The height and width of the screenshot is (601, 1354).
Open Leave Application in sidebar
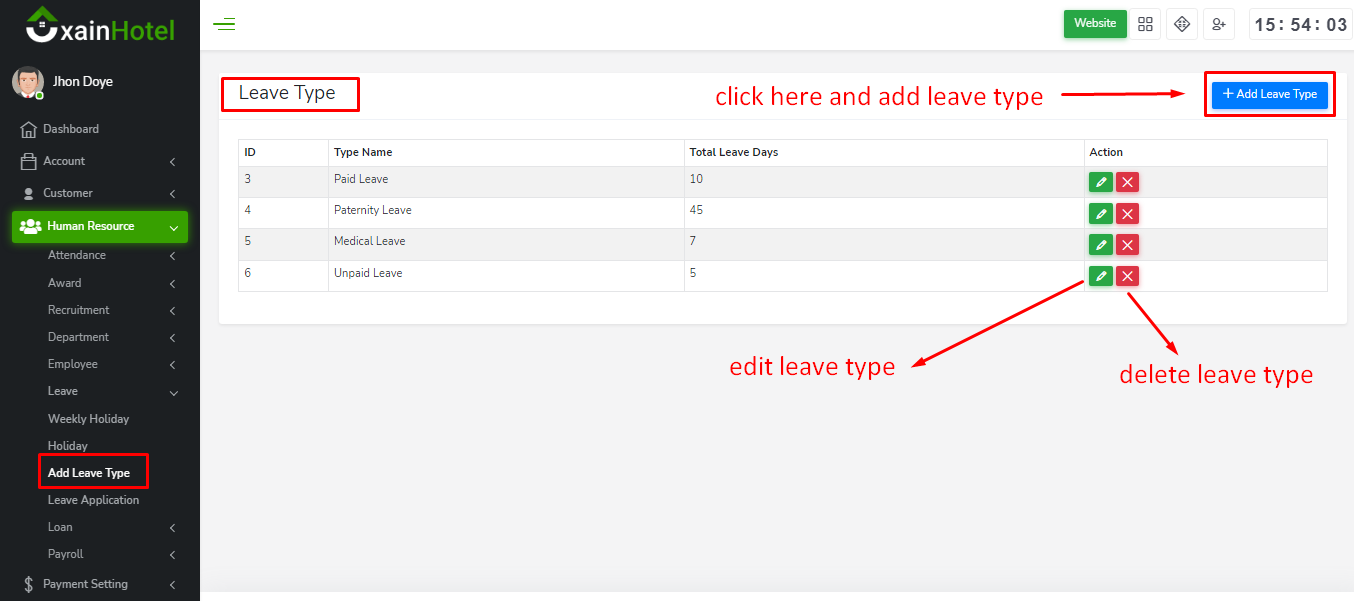(x=93, y=500)
